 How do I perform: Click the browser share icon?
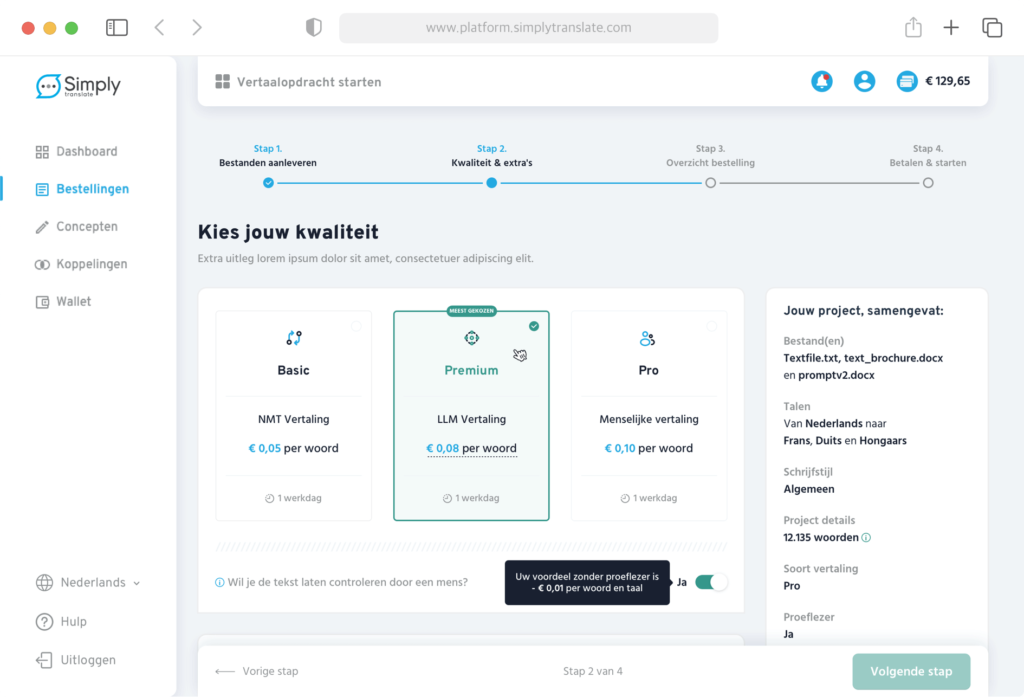click(913, 28)
